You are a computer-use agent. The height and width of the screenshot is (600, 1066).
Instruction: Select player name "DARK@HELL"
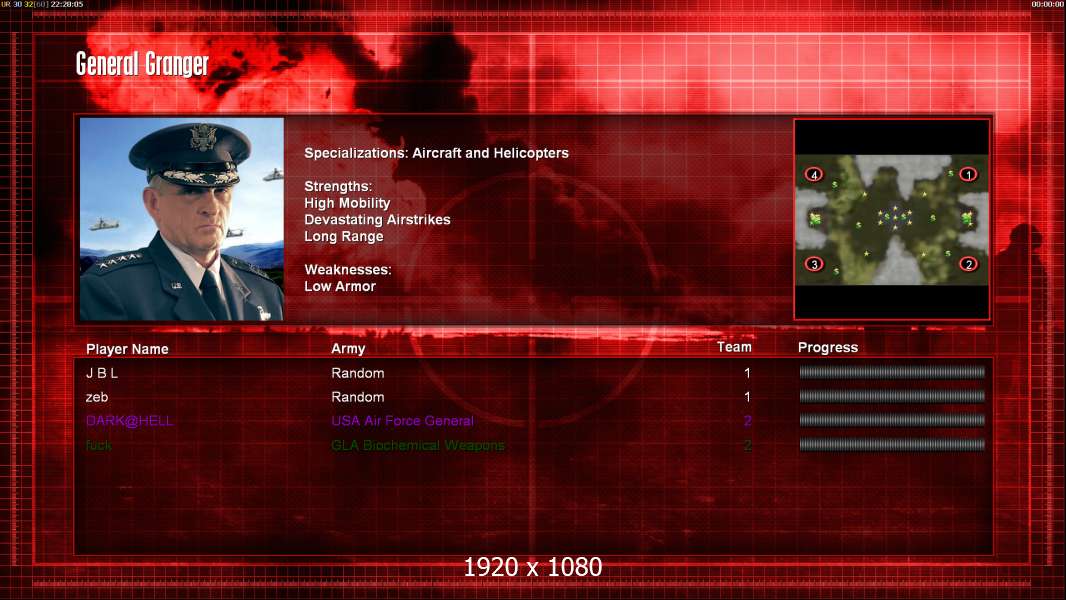tap(129, 421)
